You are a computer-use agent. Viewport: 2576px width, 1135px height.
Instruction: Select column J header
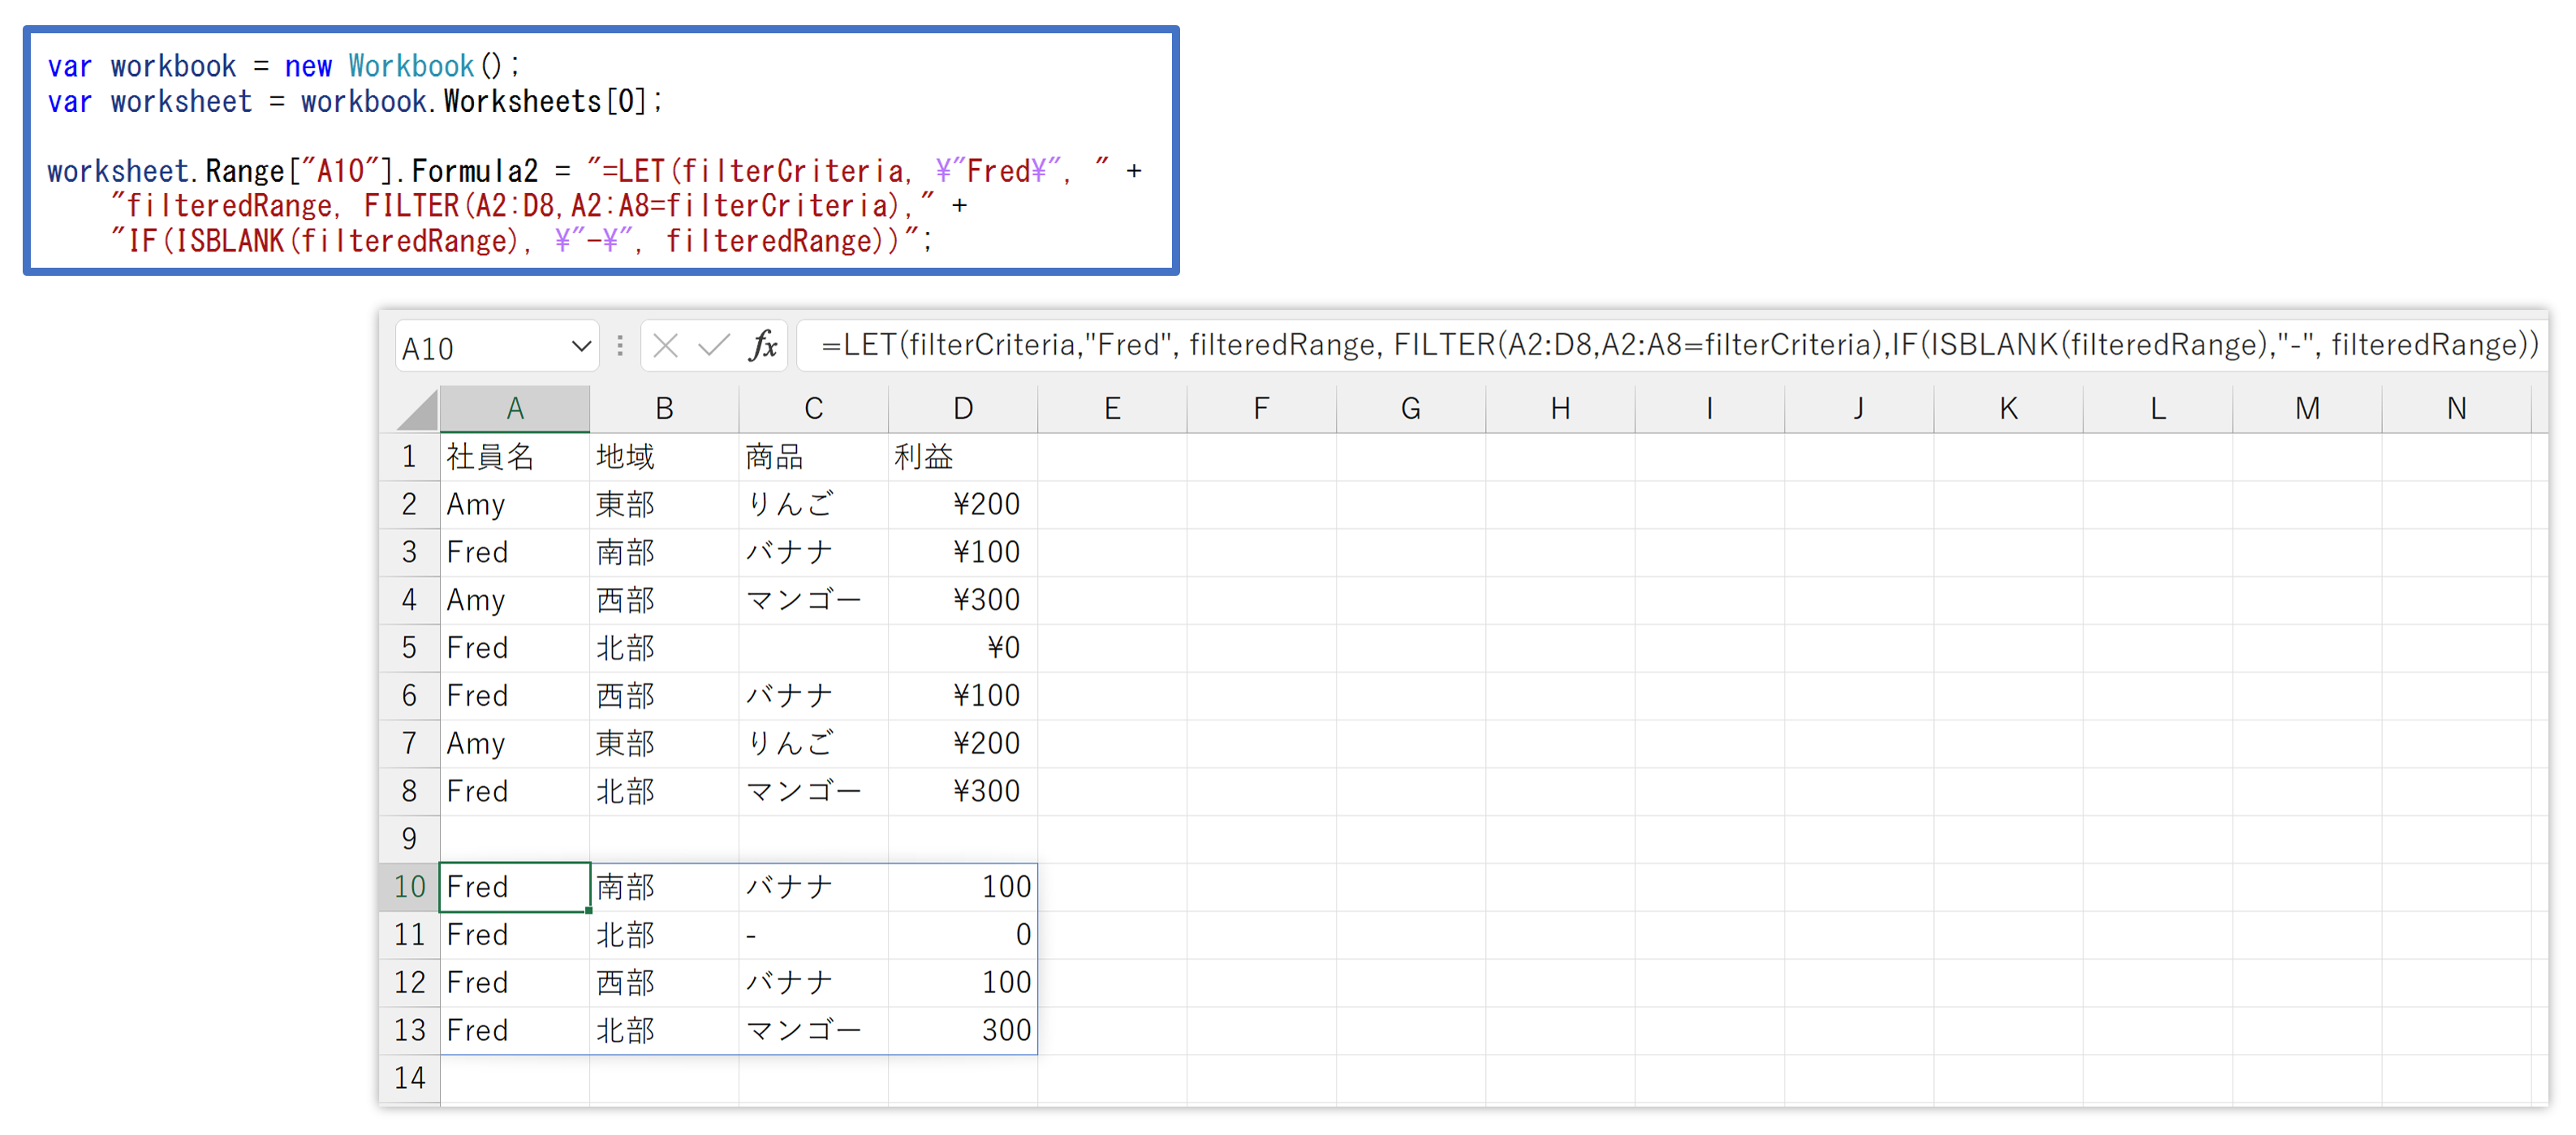(x=1858, y=408)
